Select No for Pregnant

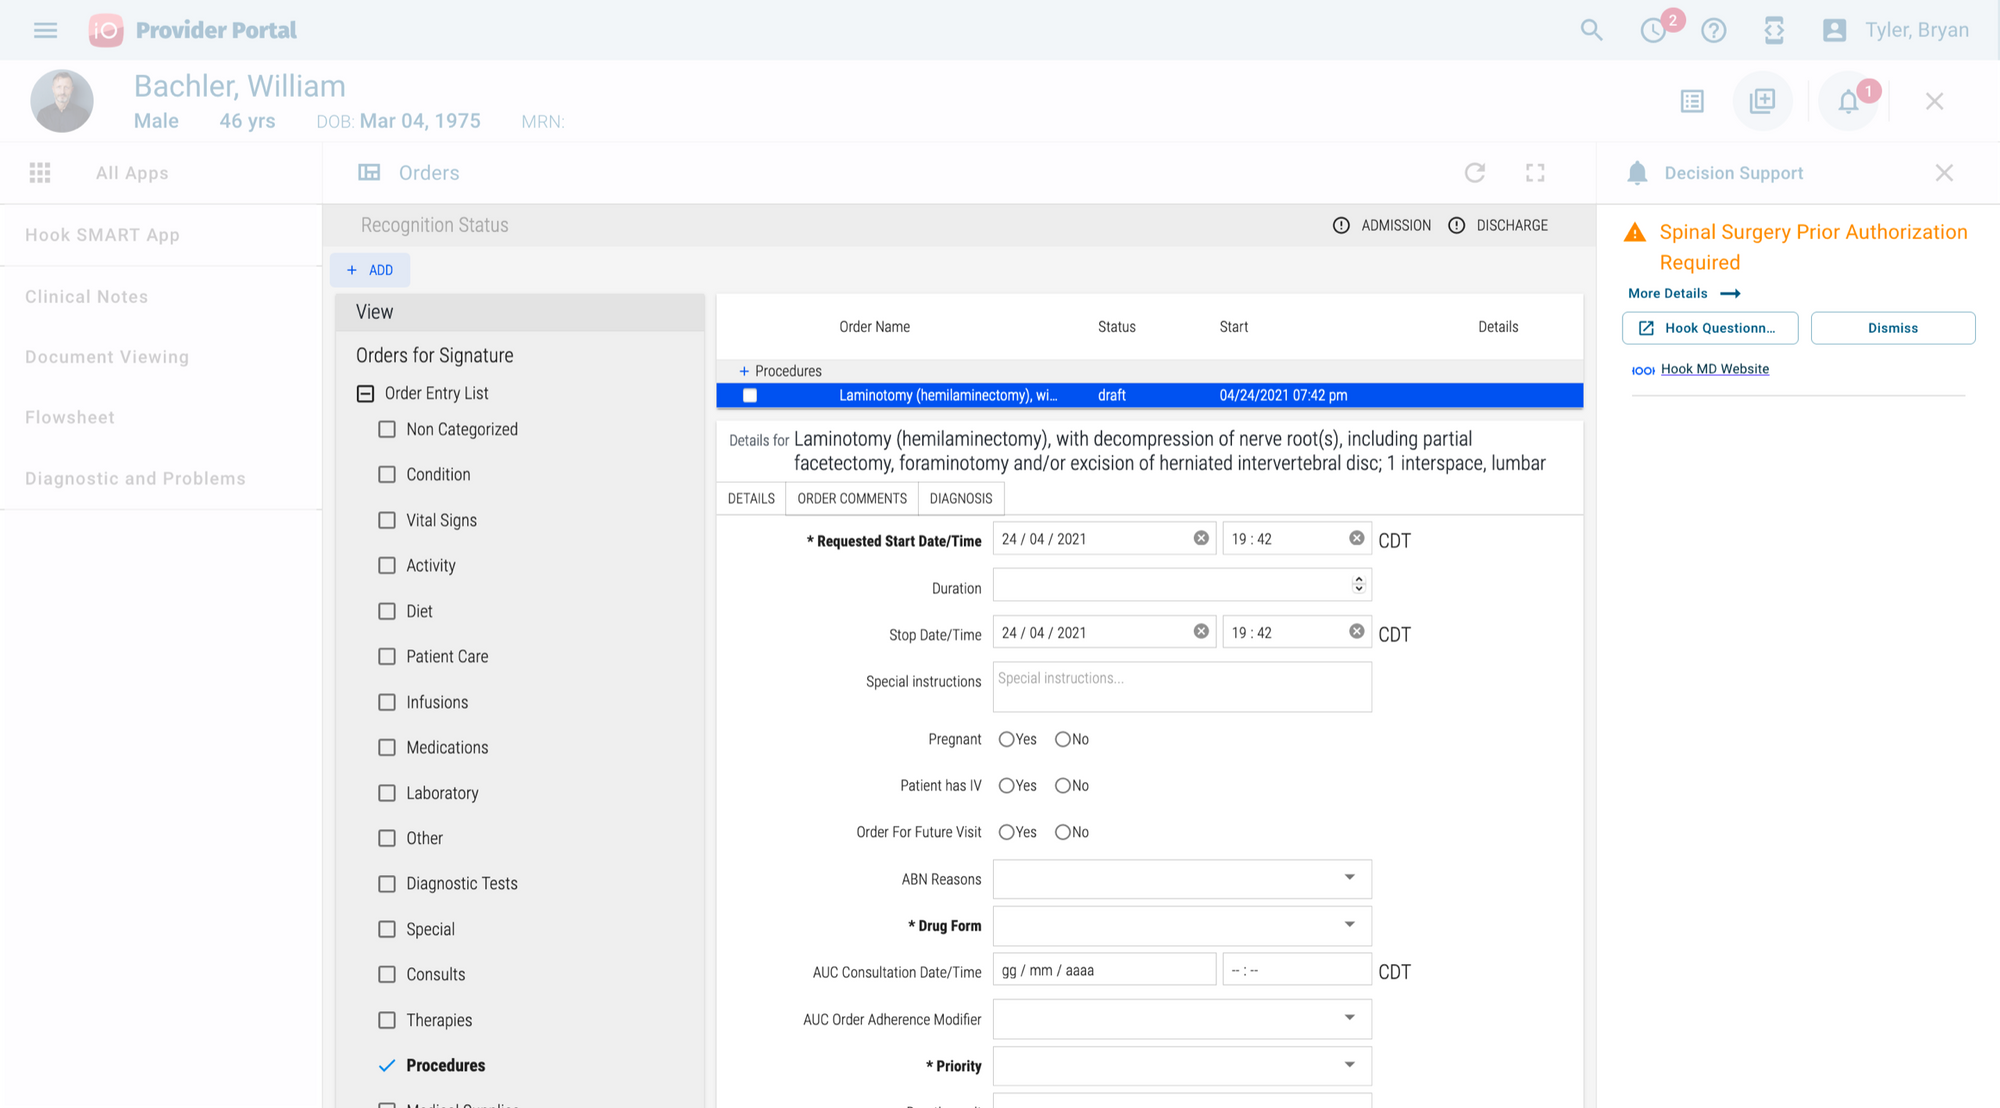1063,739
